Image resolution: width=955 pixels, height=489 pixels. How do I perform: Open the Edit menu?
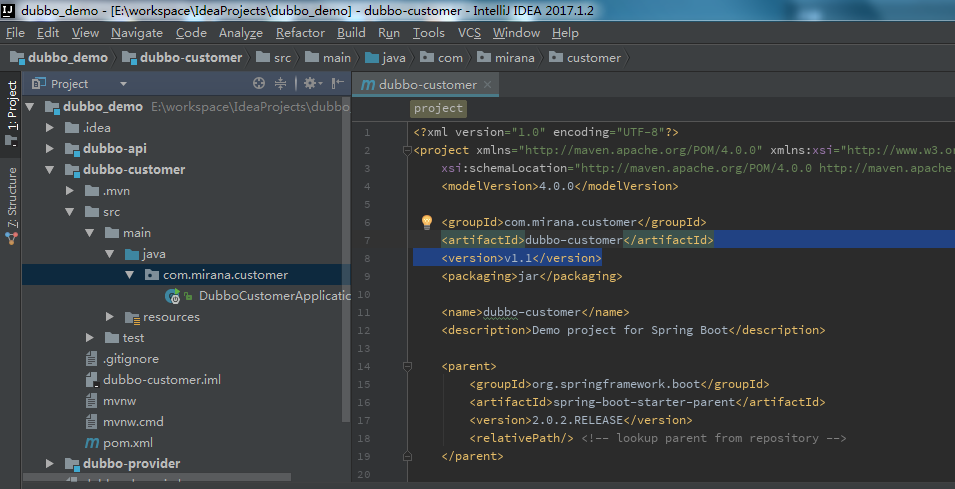click(x=48, y=33)
